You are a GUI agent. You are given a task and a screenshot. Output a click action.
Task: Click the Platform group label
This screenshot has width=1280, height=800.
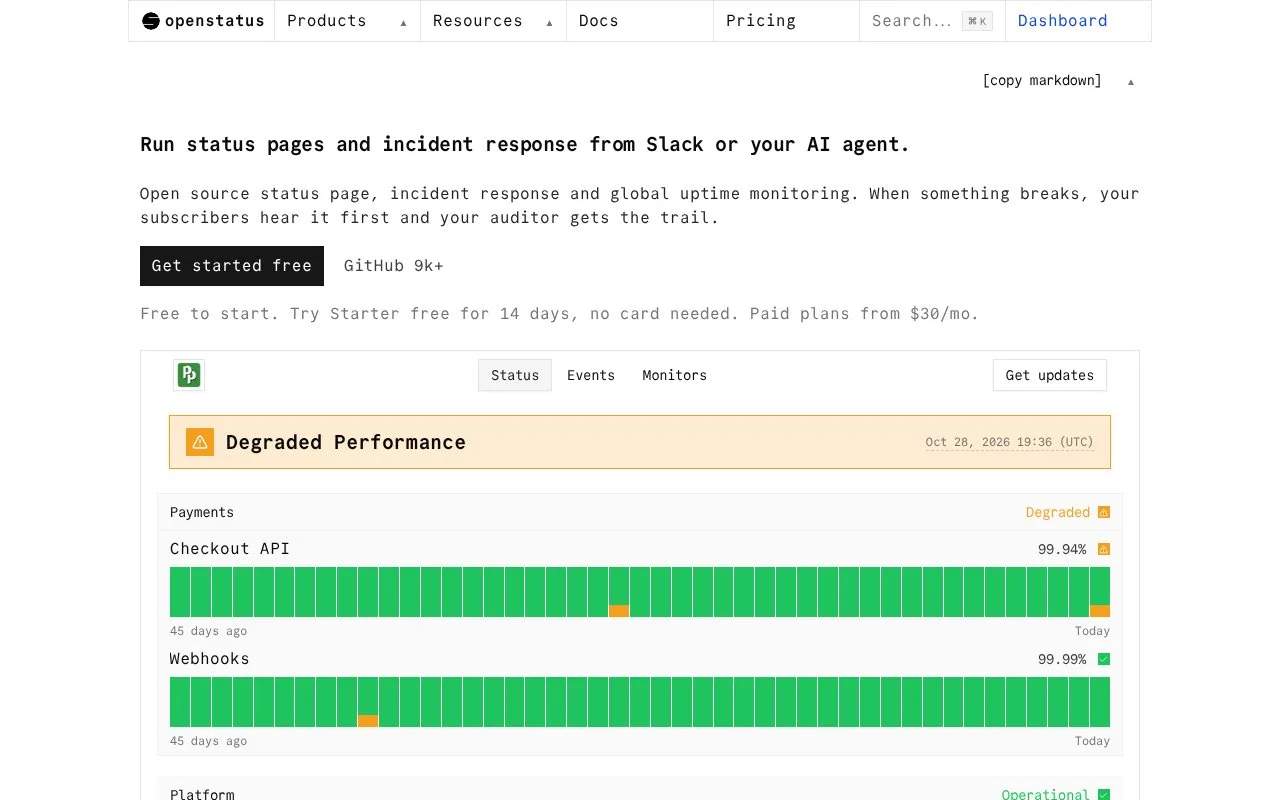202,794
